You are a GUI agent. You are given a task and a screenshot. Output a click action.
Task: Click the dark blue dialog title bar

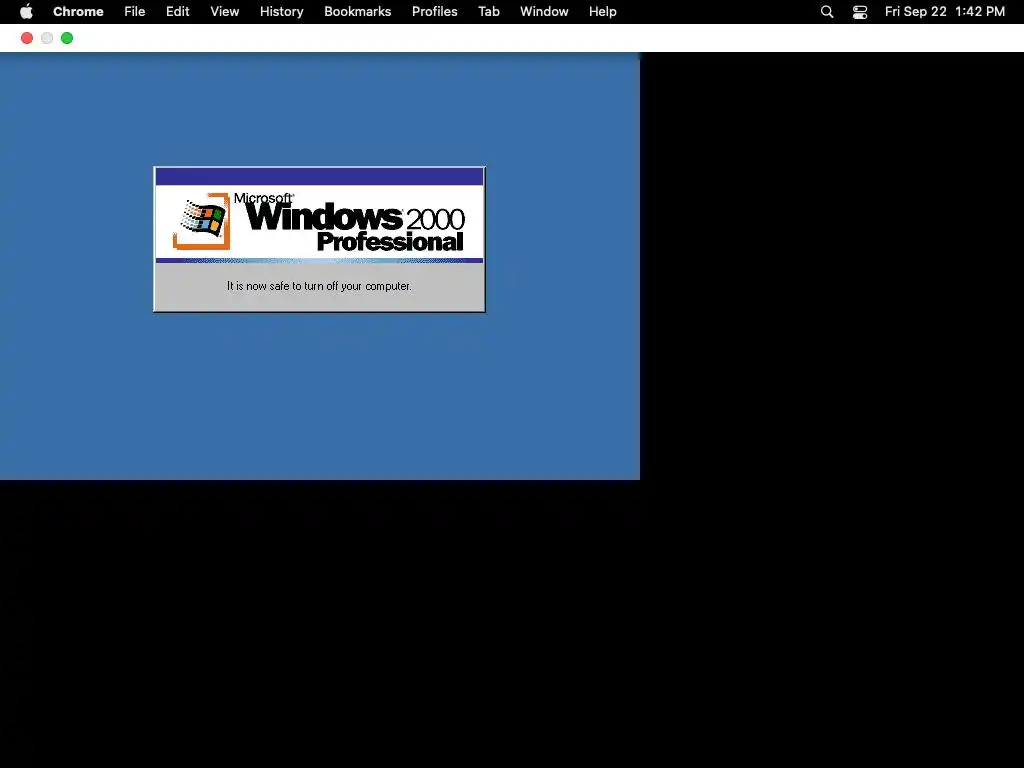point(319,176)
